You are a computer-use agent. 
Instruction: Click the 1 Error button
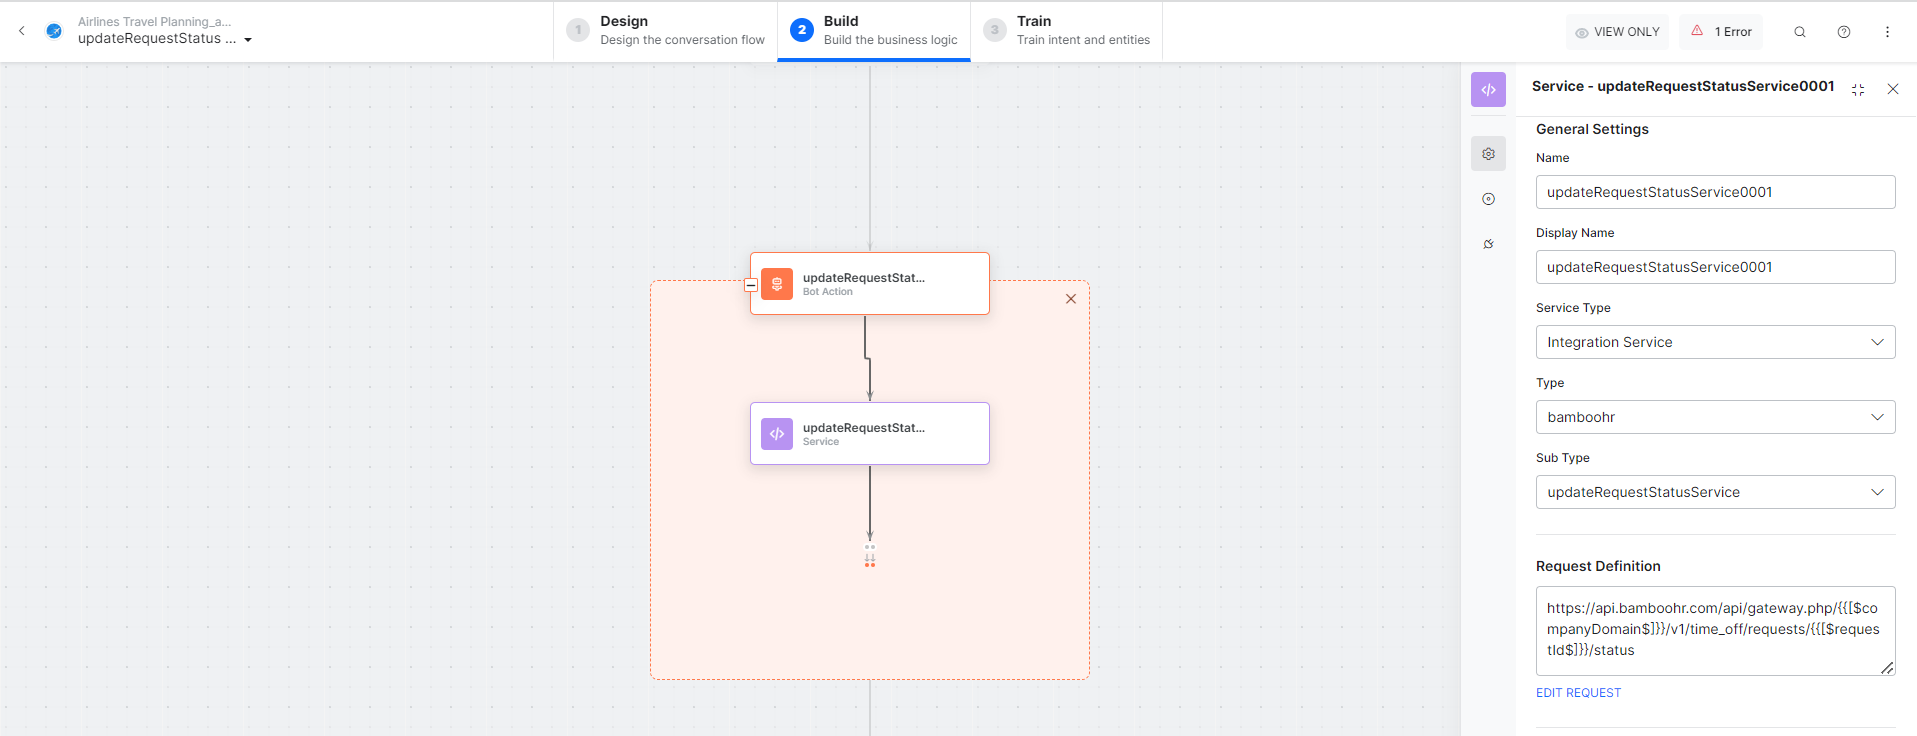[1721, 32]
